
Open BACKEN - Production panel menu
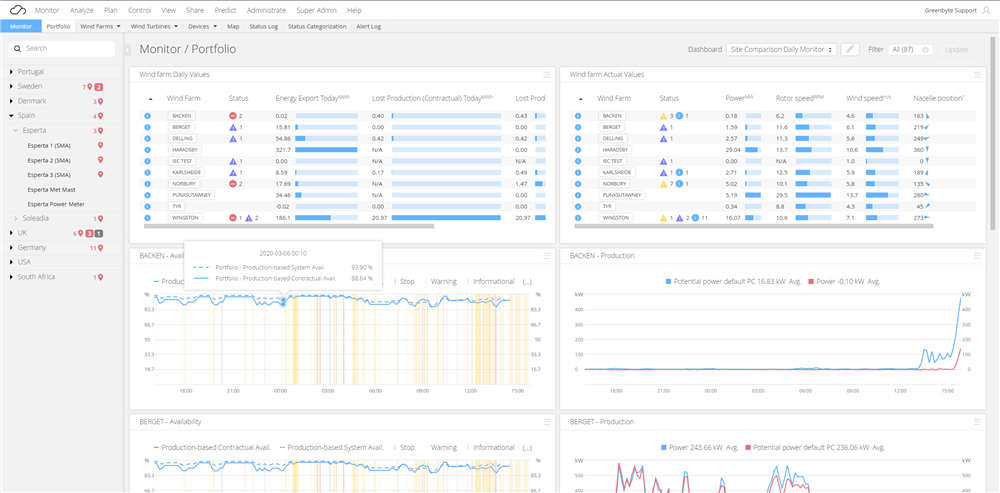[977, 256]
